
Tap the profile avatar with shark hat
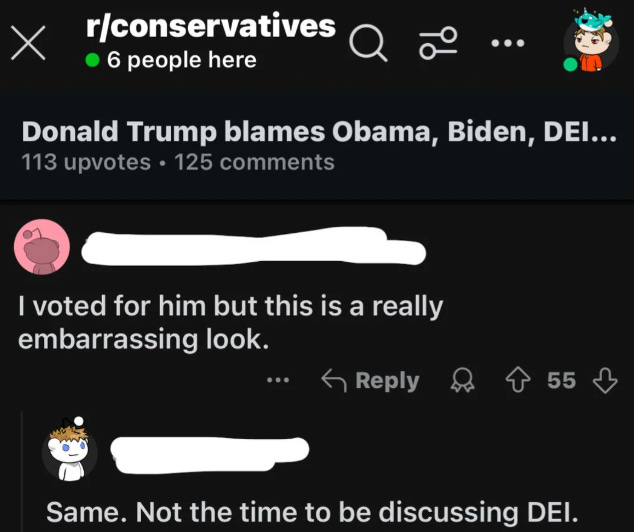pyautogui.click(x=591, y=42)
